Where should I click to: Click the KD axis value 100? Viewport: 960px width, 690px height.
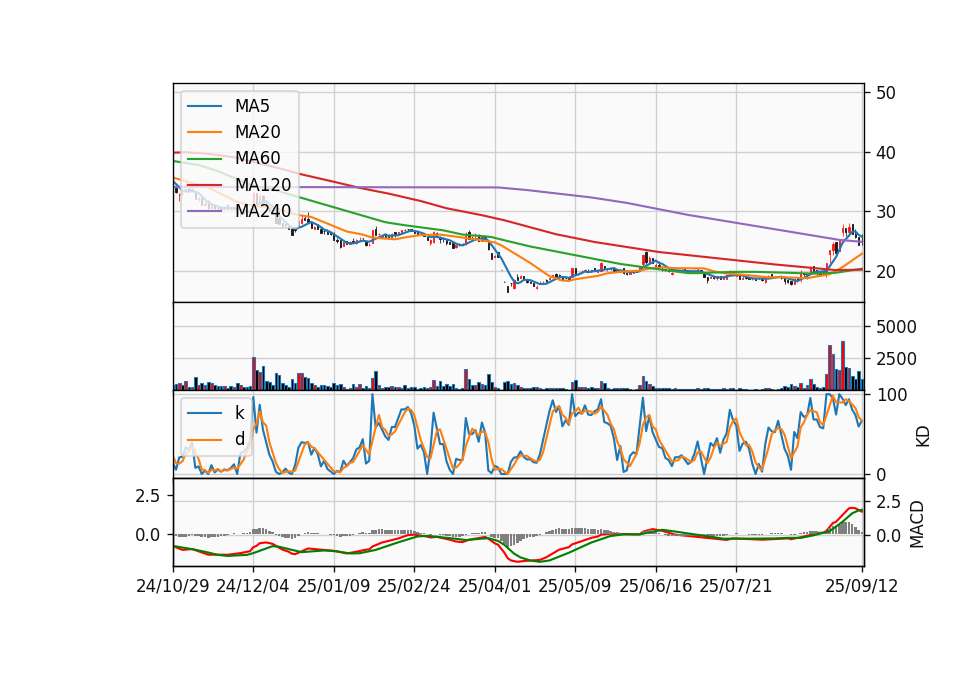[892, 395]
